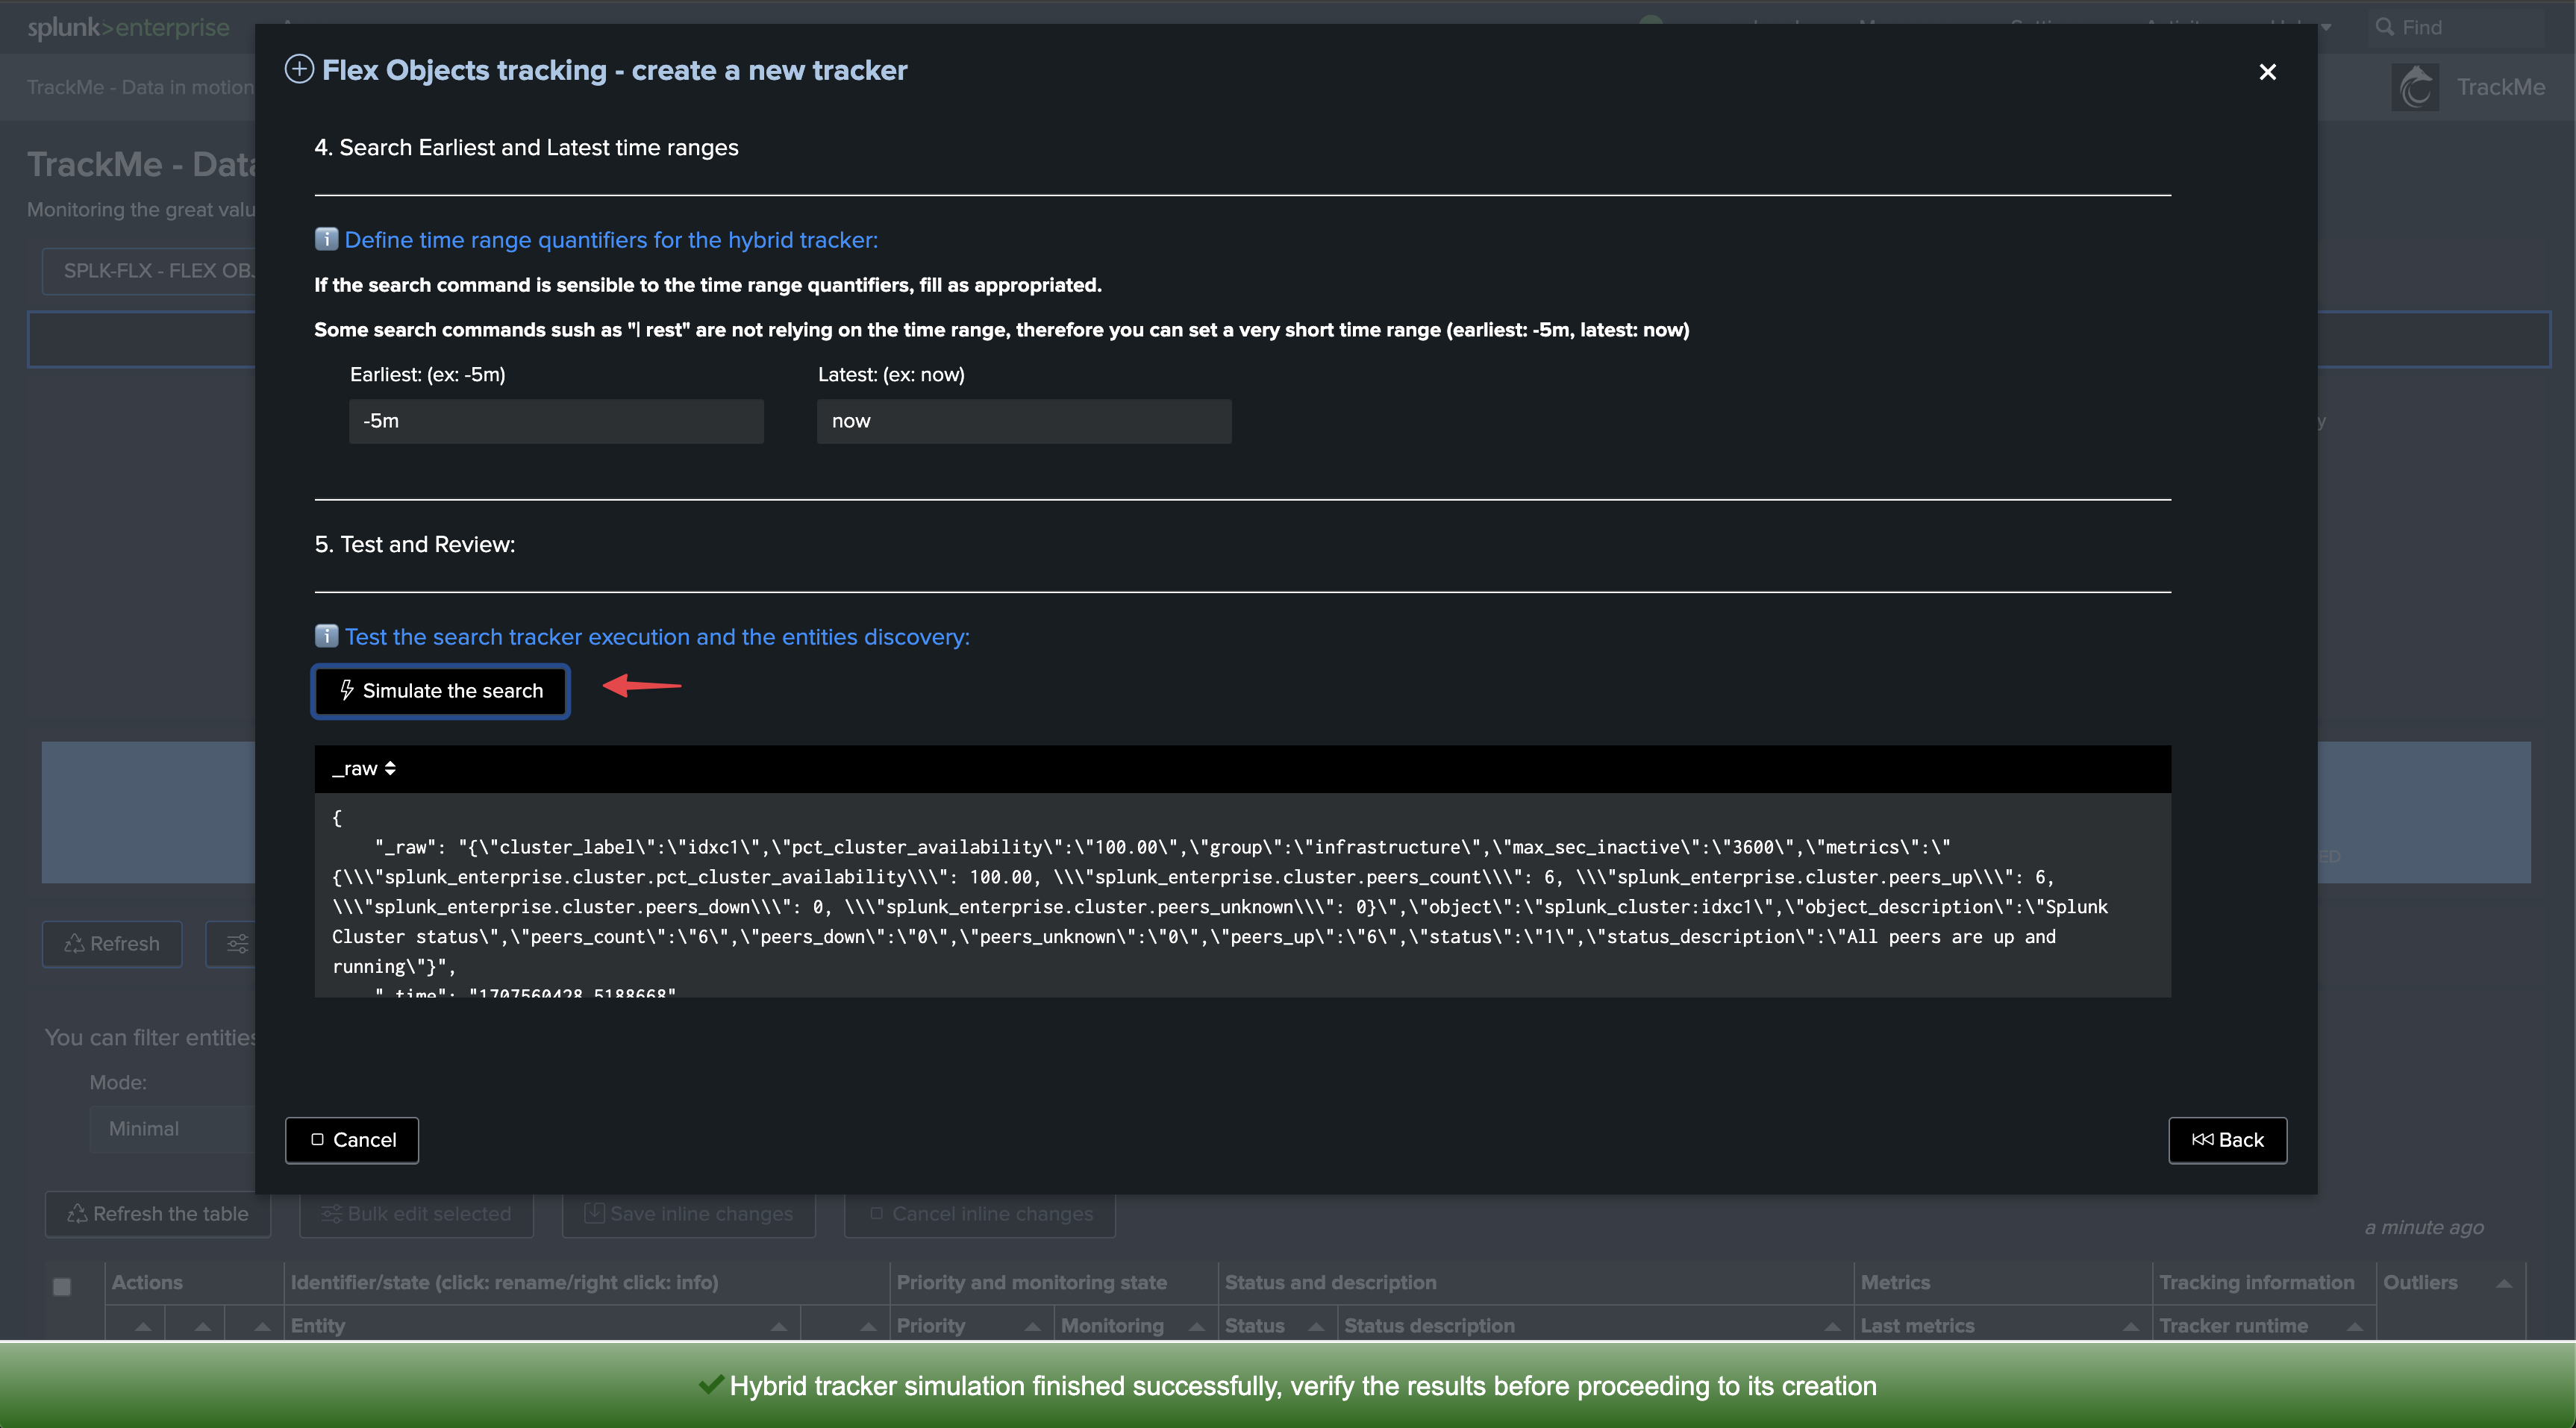Open TrackMe - Data in motion menu
Viewport: 2576px width, 1428px height.
pos(140,87)
